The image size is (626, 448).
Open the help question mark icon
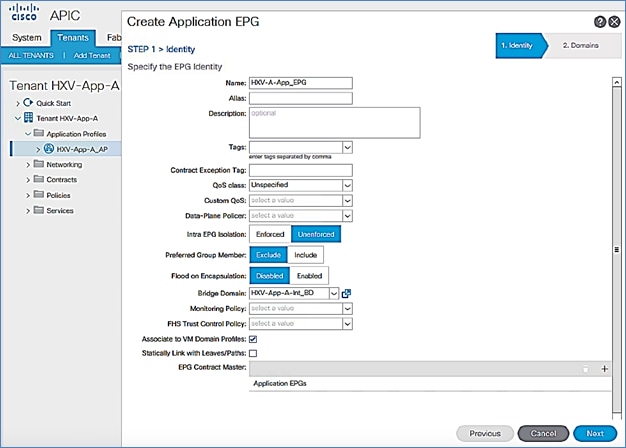(x=600, y=22)
